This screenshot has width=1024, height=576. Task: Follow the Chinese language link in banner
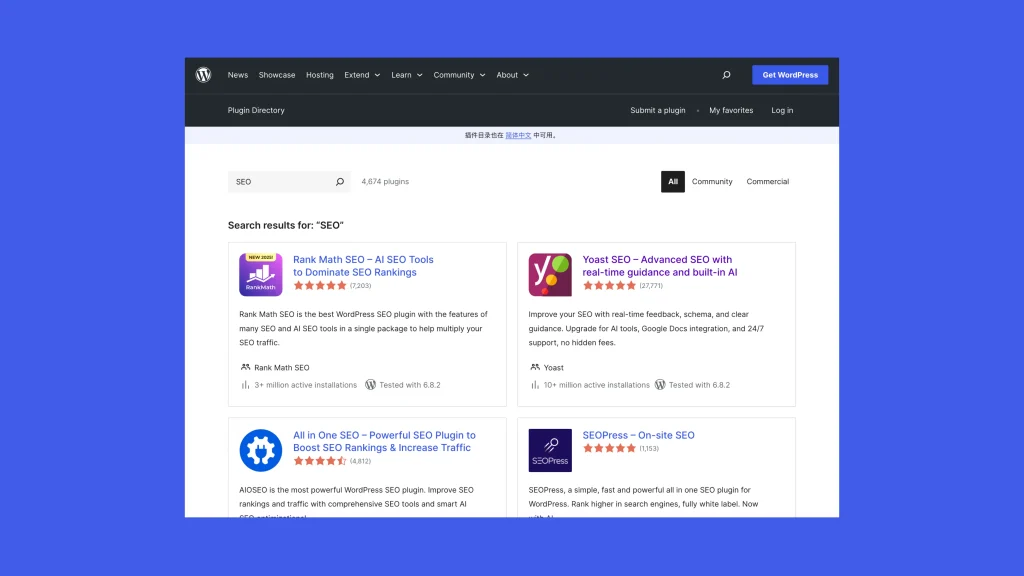click(x=518, y=135)
